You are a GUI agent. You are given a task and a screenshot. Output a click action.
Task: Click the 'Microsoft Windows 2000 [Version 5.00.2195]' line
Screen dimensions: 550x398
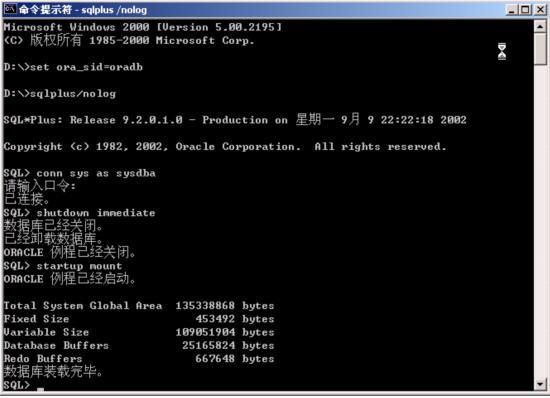[x=143, y=27]
